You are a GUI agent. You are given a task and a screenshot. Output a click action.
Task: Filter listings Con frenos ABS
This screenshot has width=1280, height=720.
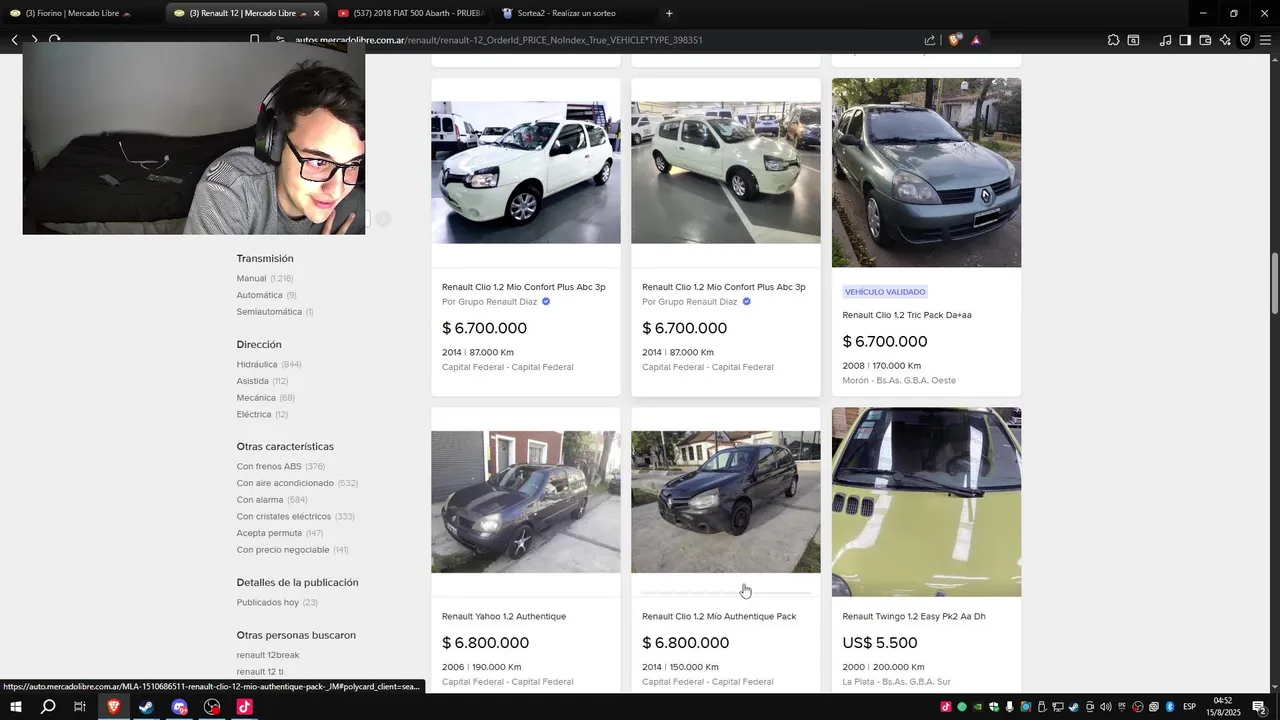click(269, 467)
